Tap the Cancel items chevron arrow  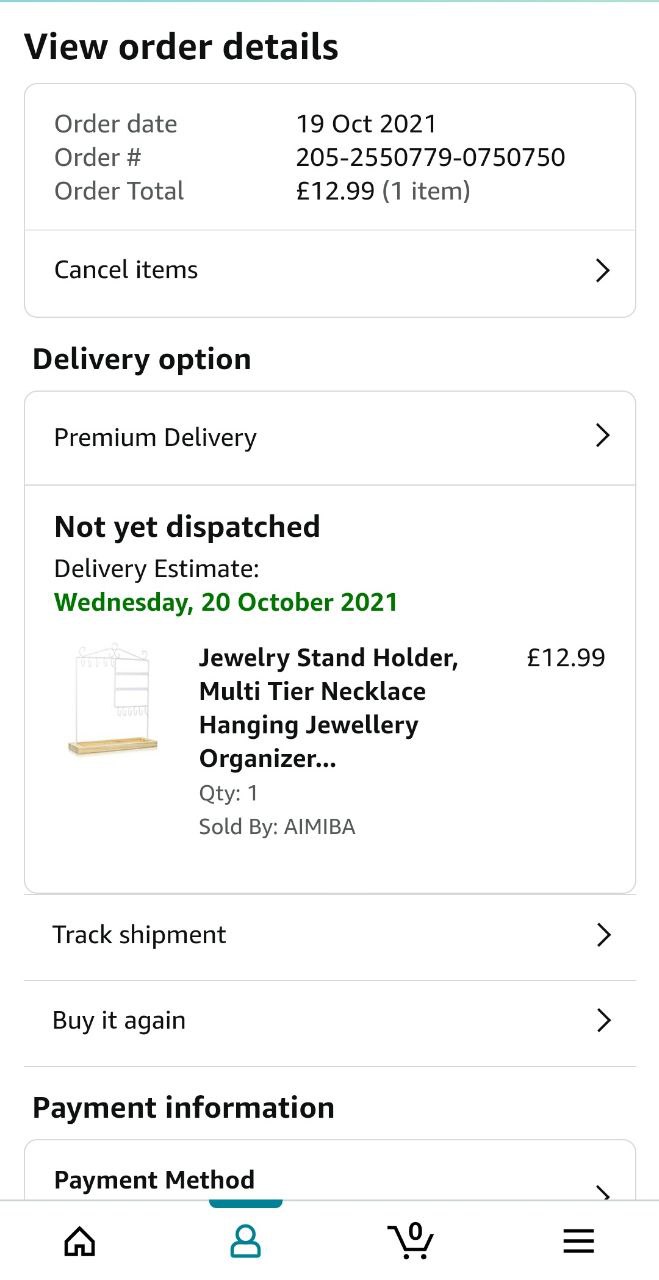click(602, 271)
